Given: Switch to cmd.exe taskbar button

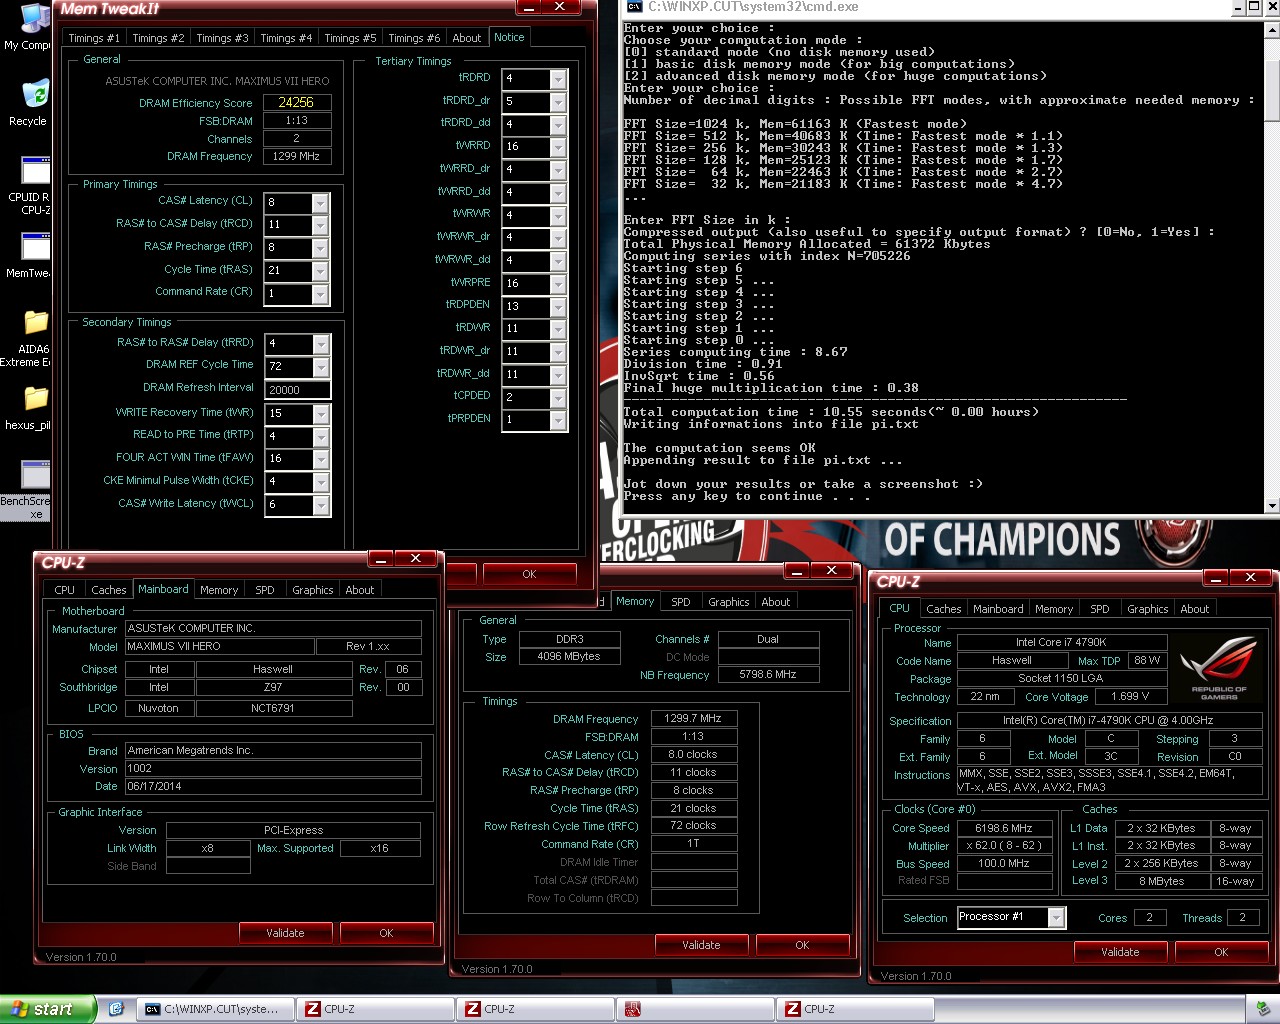Looking at the screenshot, I should [x=216, y=1009].
